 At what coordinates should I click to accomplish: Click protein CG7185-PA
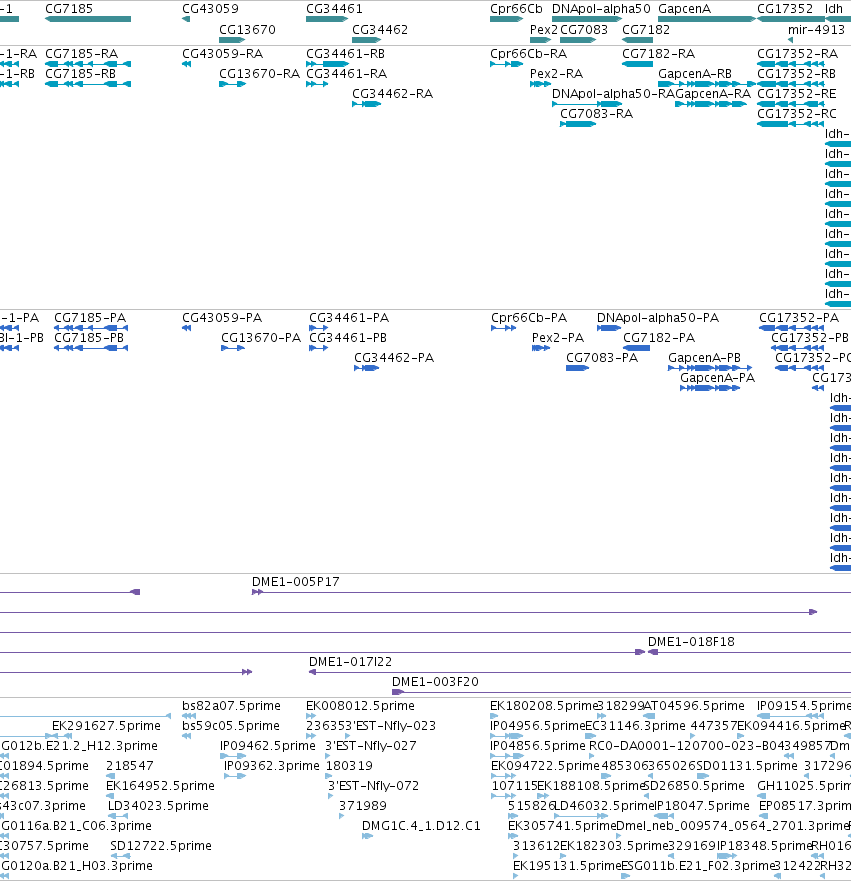pos(90,318)
